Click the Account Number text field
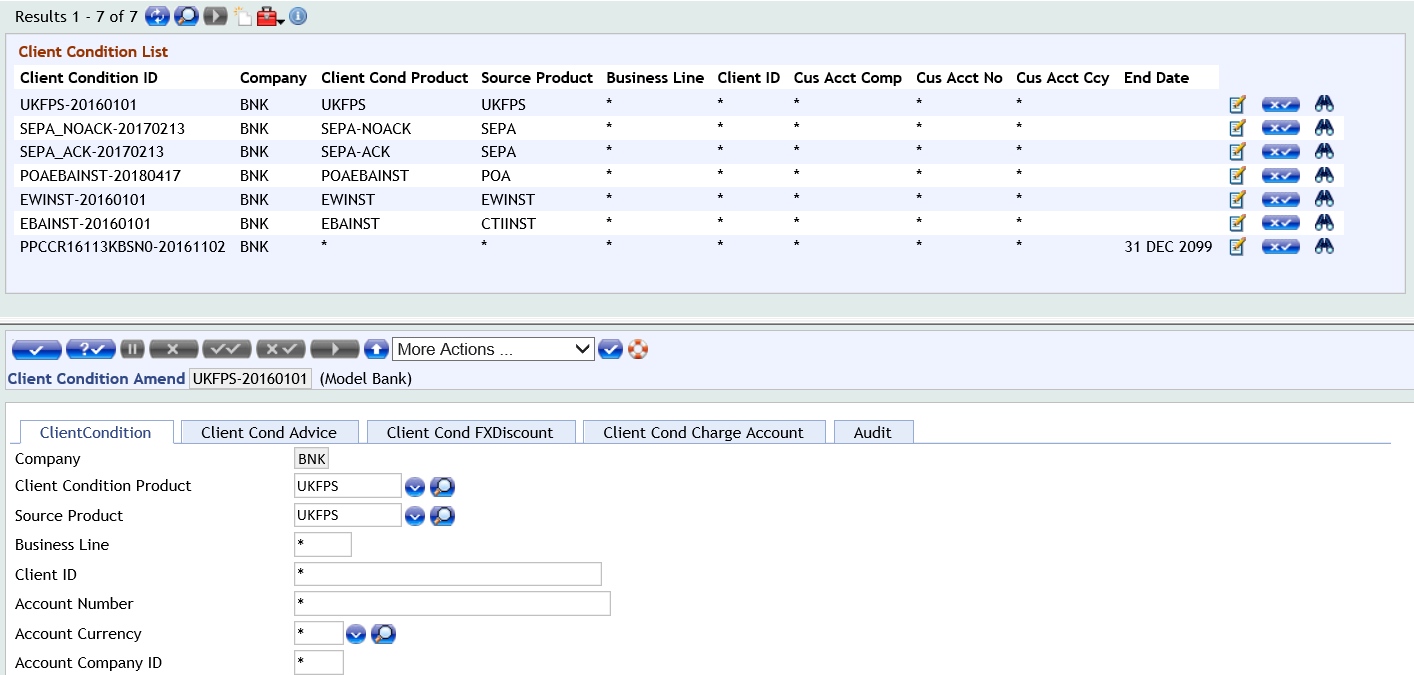The width and height of the screenshot is (1414, 675). 451,604
